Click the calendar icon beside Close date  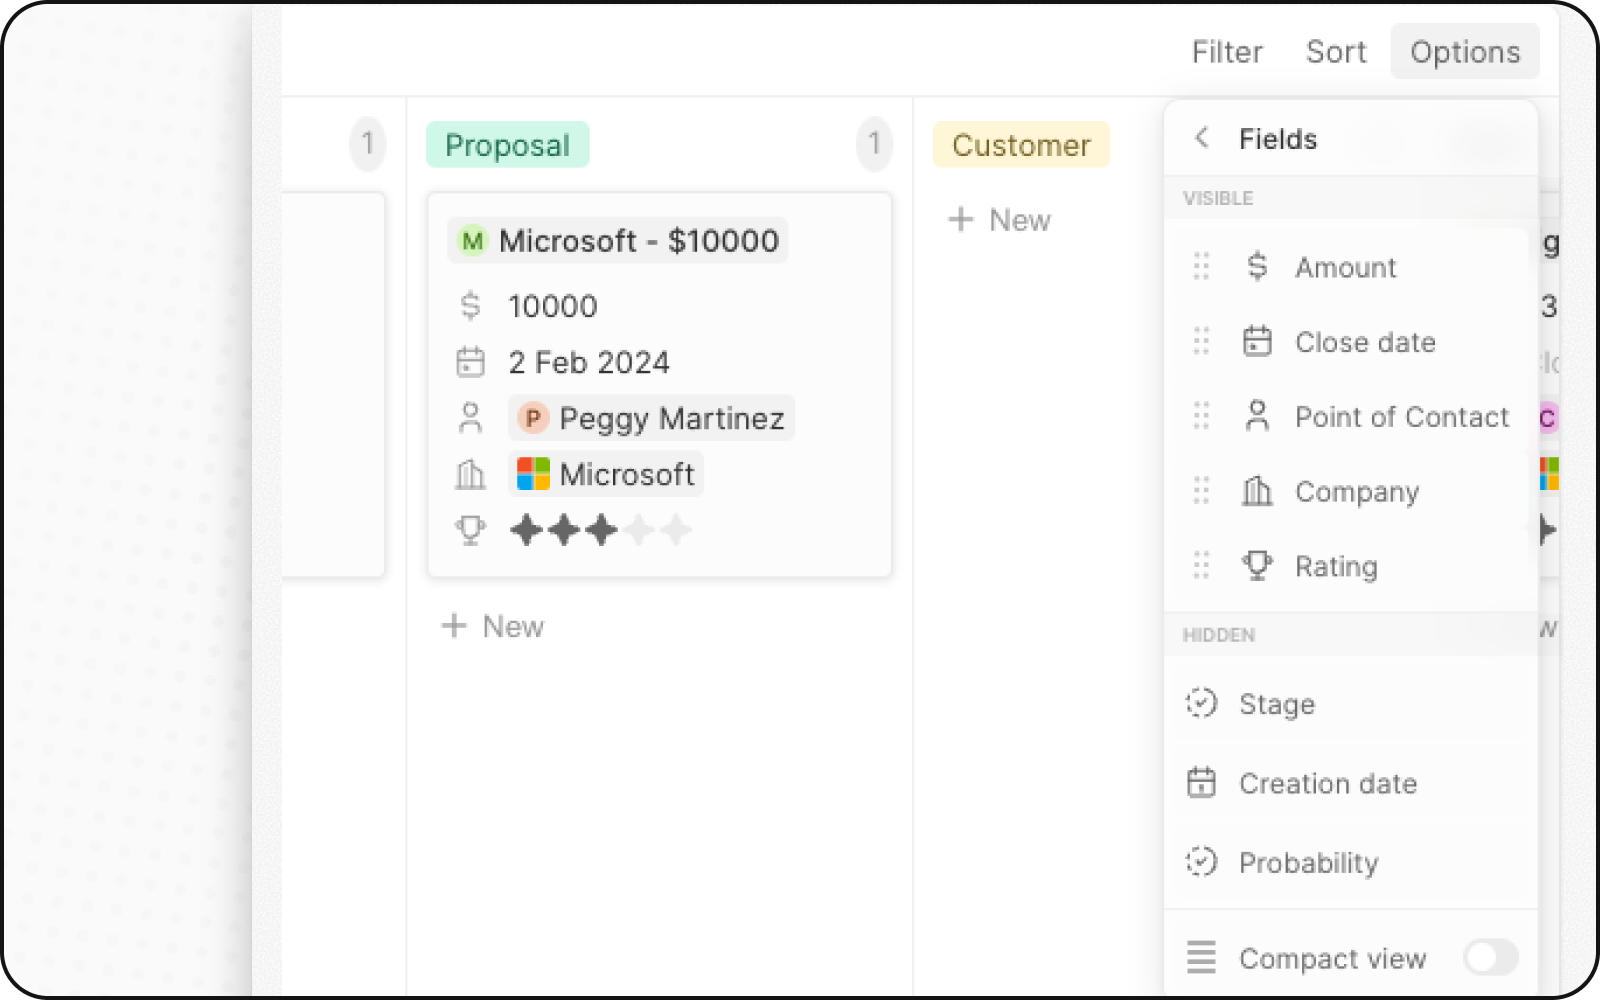1257,342
